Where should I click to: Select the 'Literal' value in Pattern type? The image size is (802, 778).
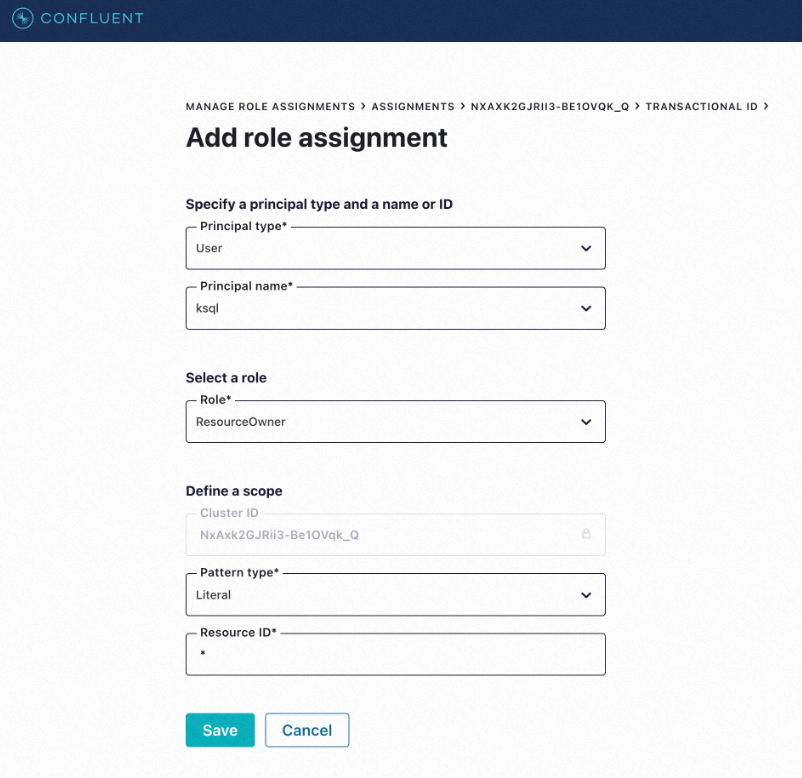214,595
